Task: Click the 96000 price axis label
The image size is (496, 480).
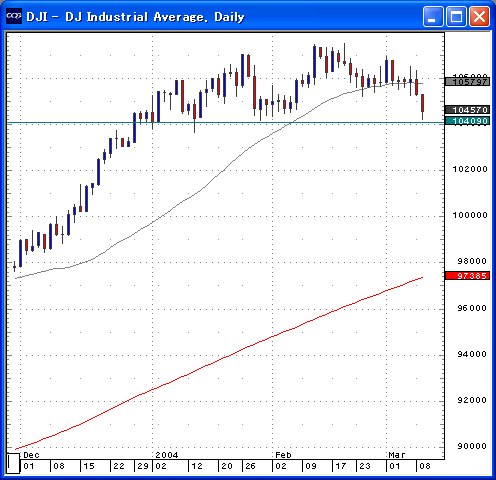Action: coord(472,308)
